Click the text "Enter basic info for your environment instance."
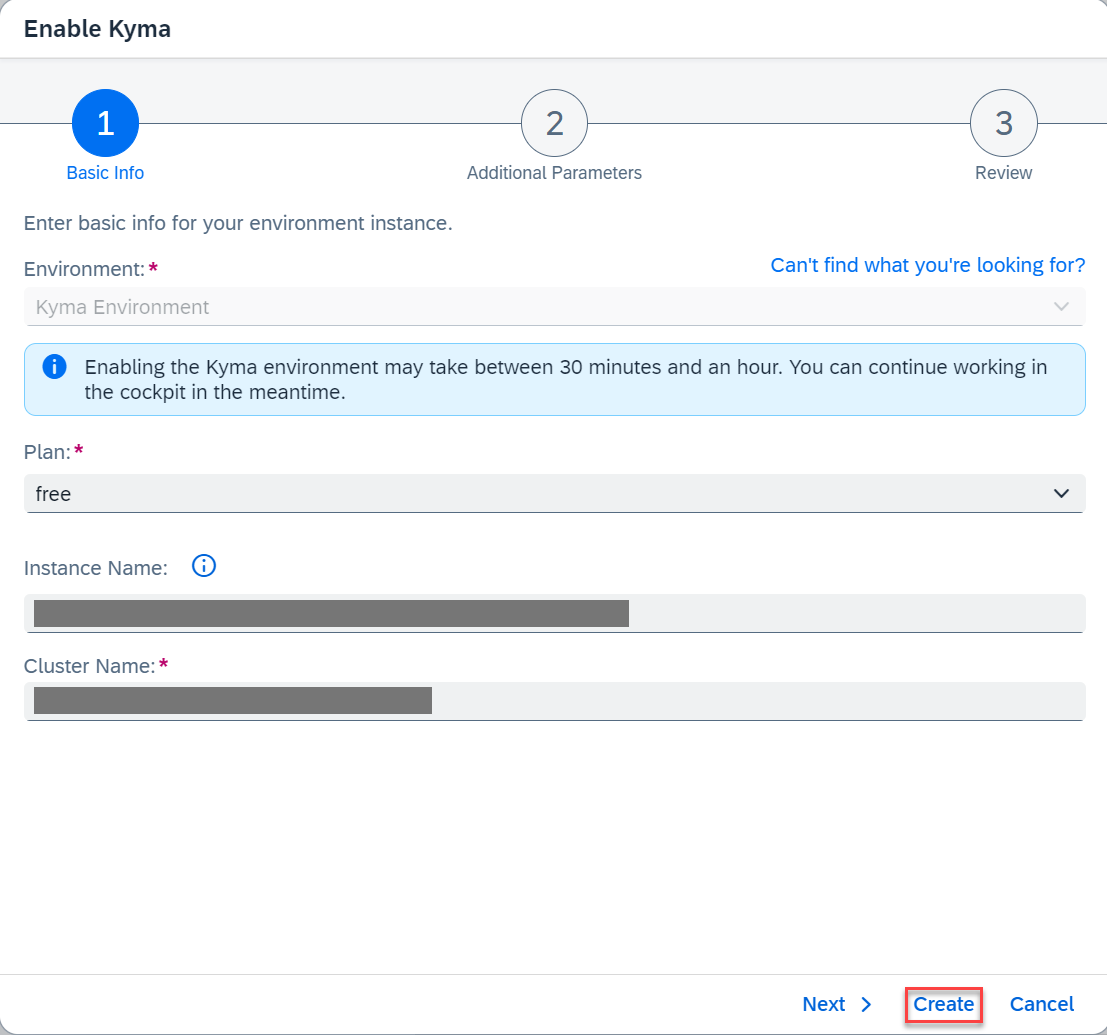This screenshot has width=1107, height=1035. click(238, 223)
